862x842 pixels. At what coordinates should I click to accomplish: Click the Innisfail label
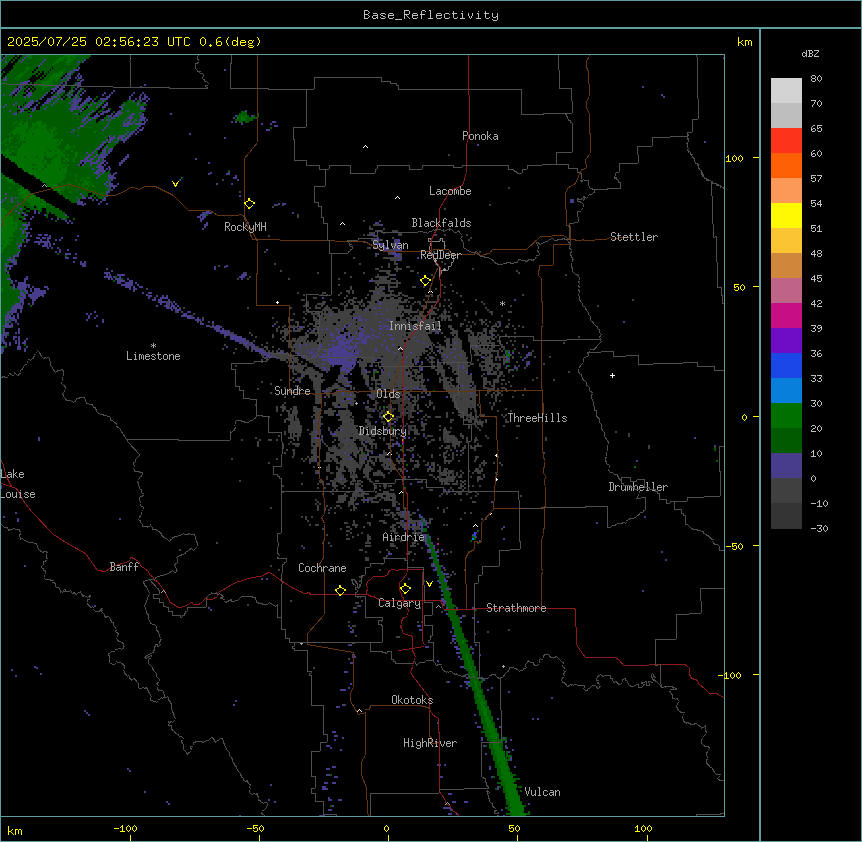415,326
